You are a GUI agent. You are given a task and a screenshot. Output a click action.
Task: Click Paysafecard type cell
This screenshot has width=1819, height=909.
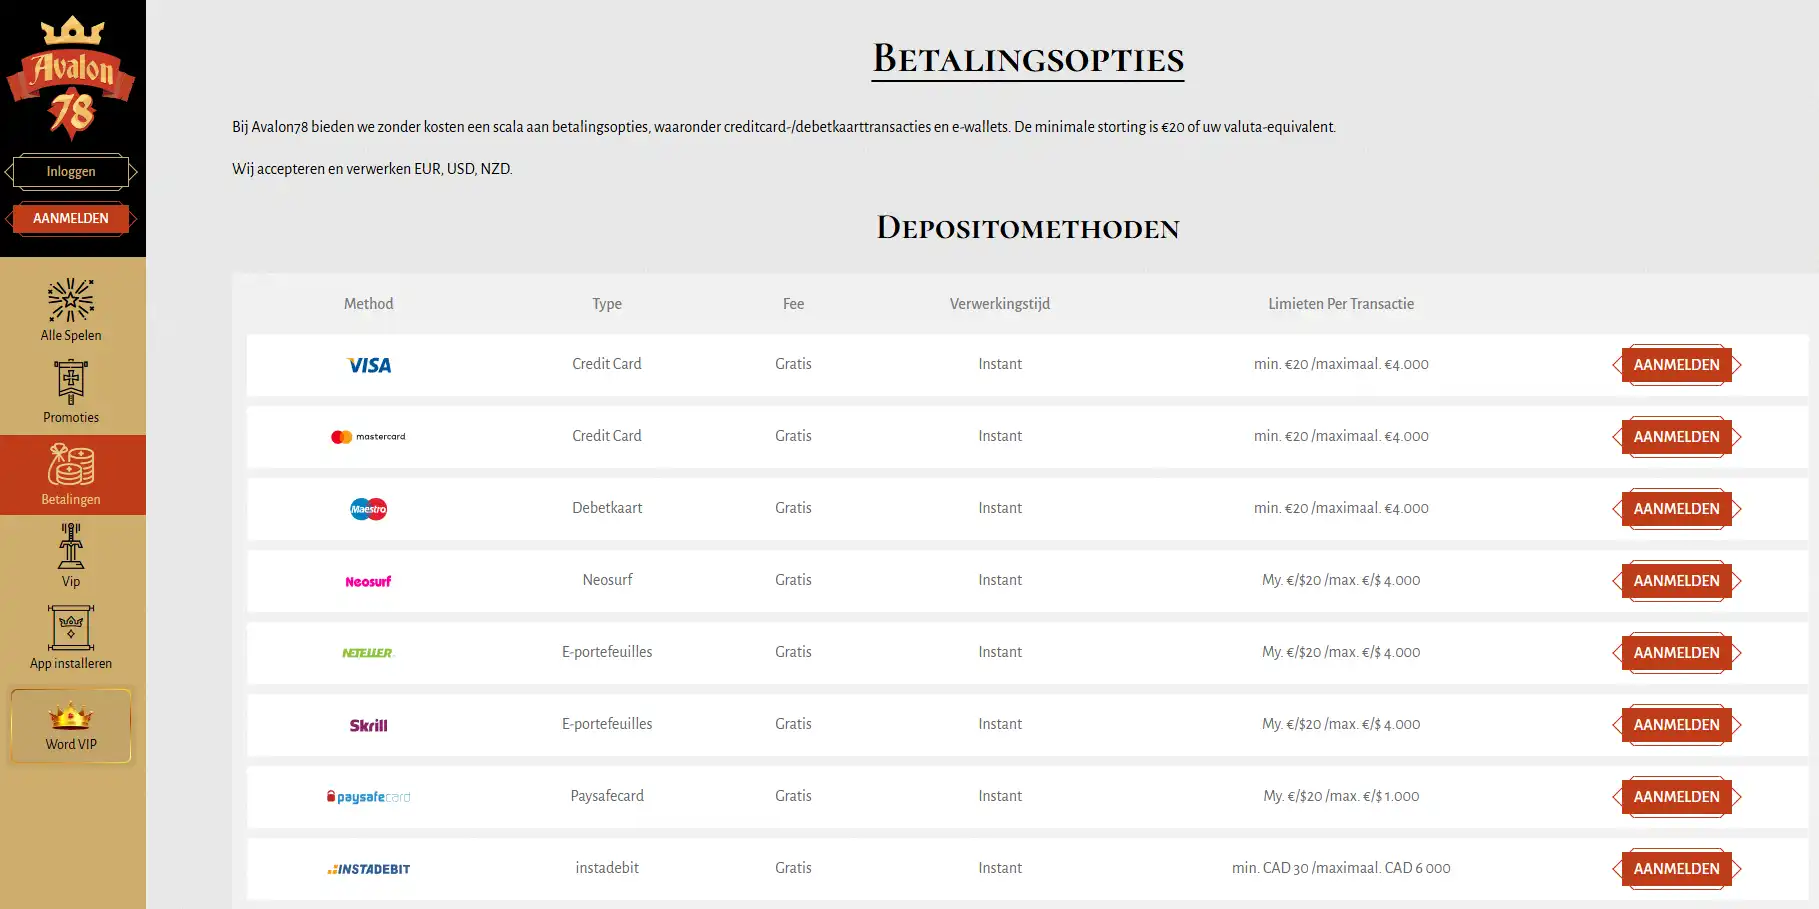click(x=607, y=796)
